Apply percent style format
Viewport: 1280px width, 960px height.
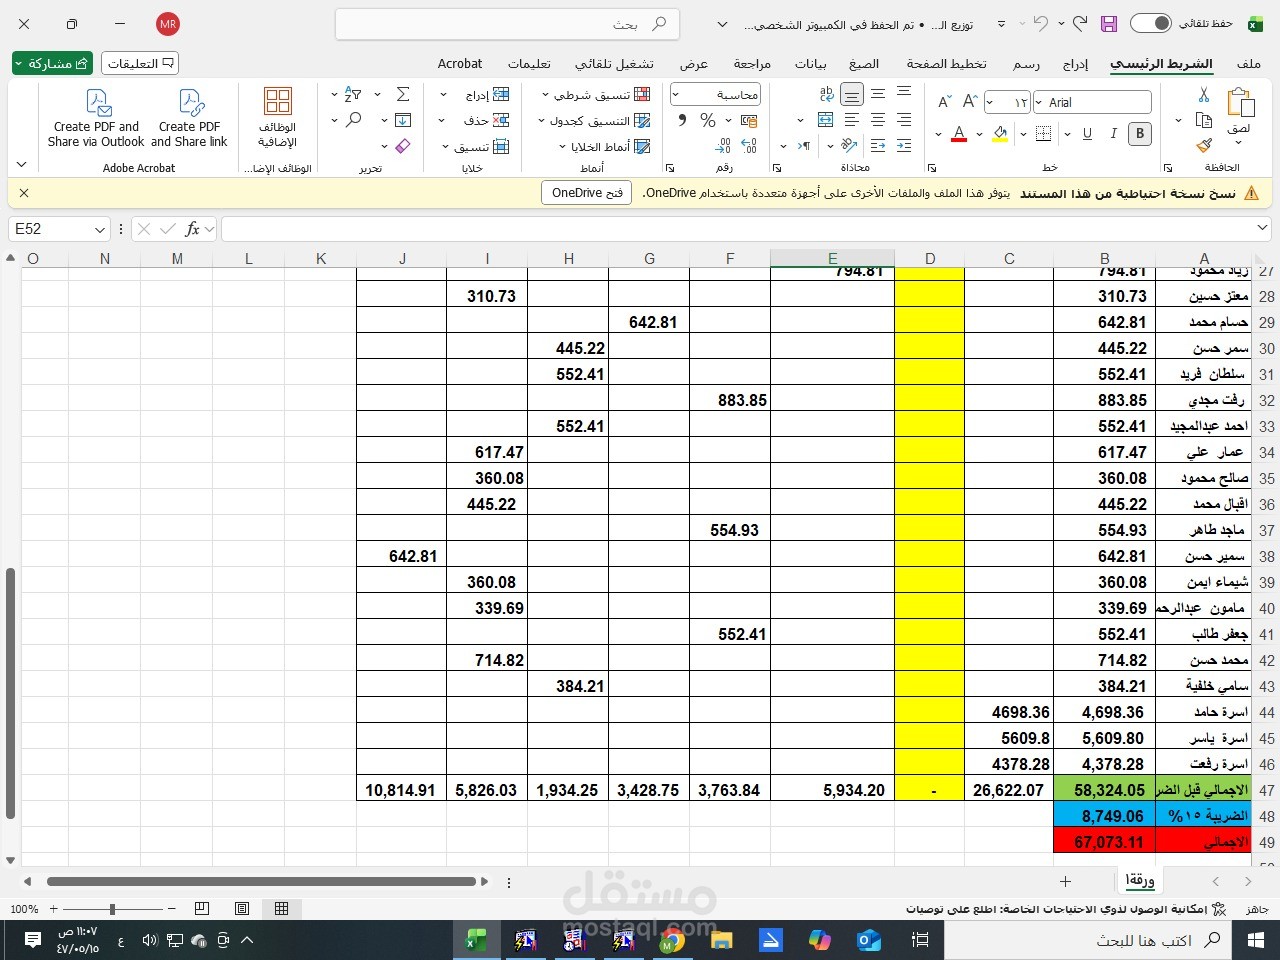coord(708,120)
